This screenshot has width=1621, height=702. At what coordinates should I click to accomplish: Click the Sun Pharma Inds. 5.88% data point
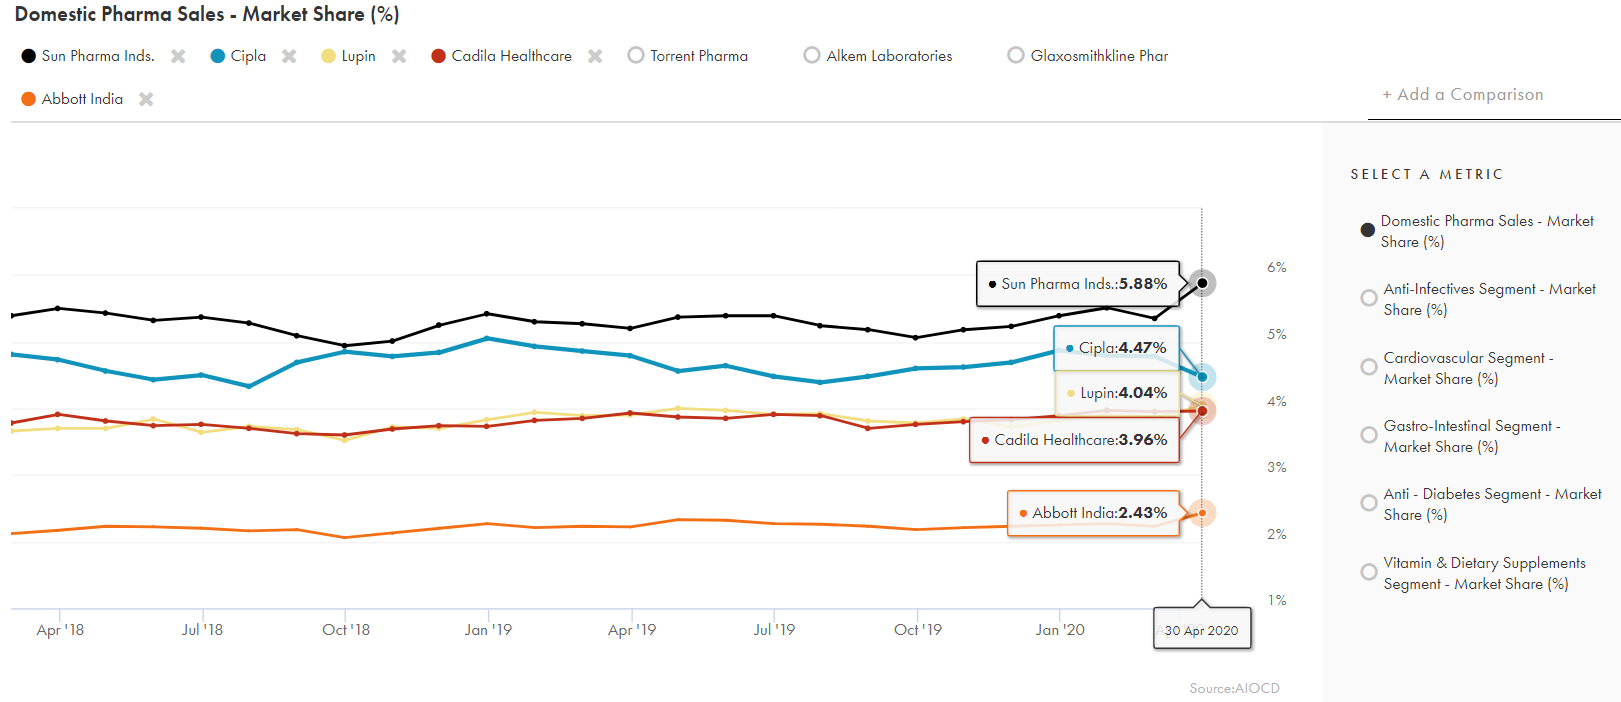(x=1202, y=283)
